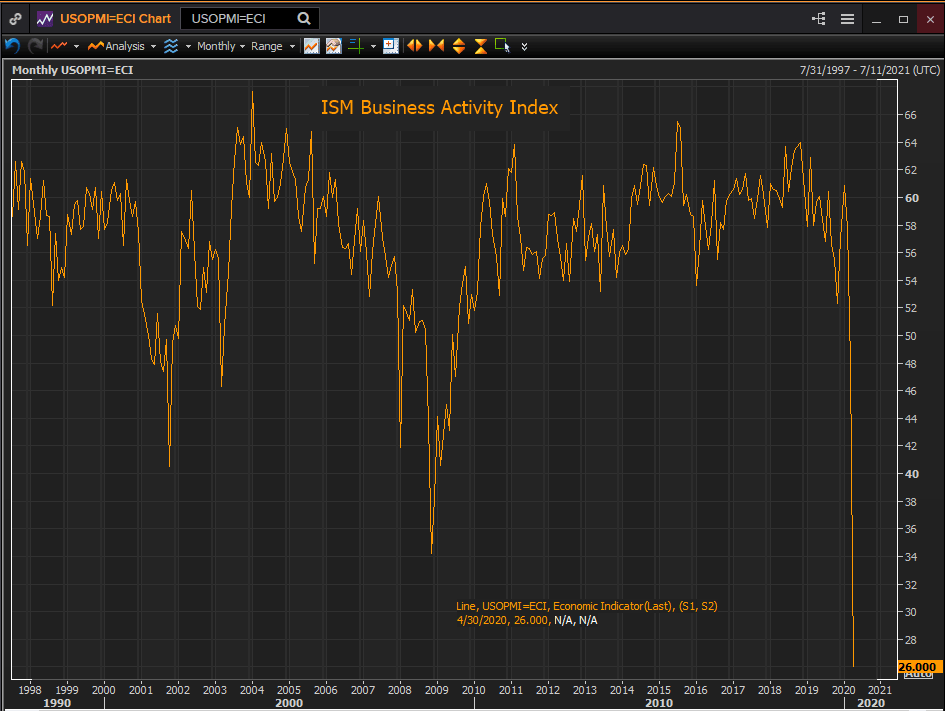This screenshot has width=945, height=711.
Task: Open the Analysis menu
Action: pos(123,46)
